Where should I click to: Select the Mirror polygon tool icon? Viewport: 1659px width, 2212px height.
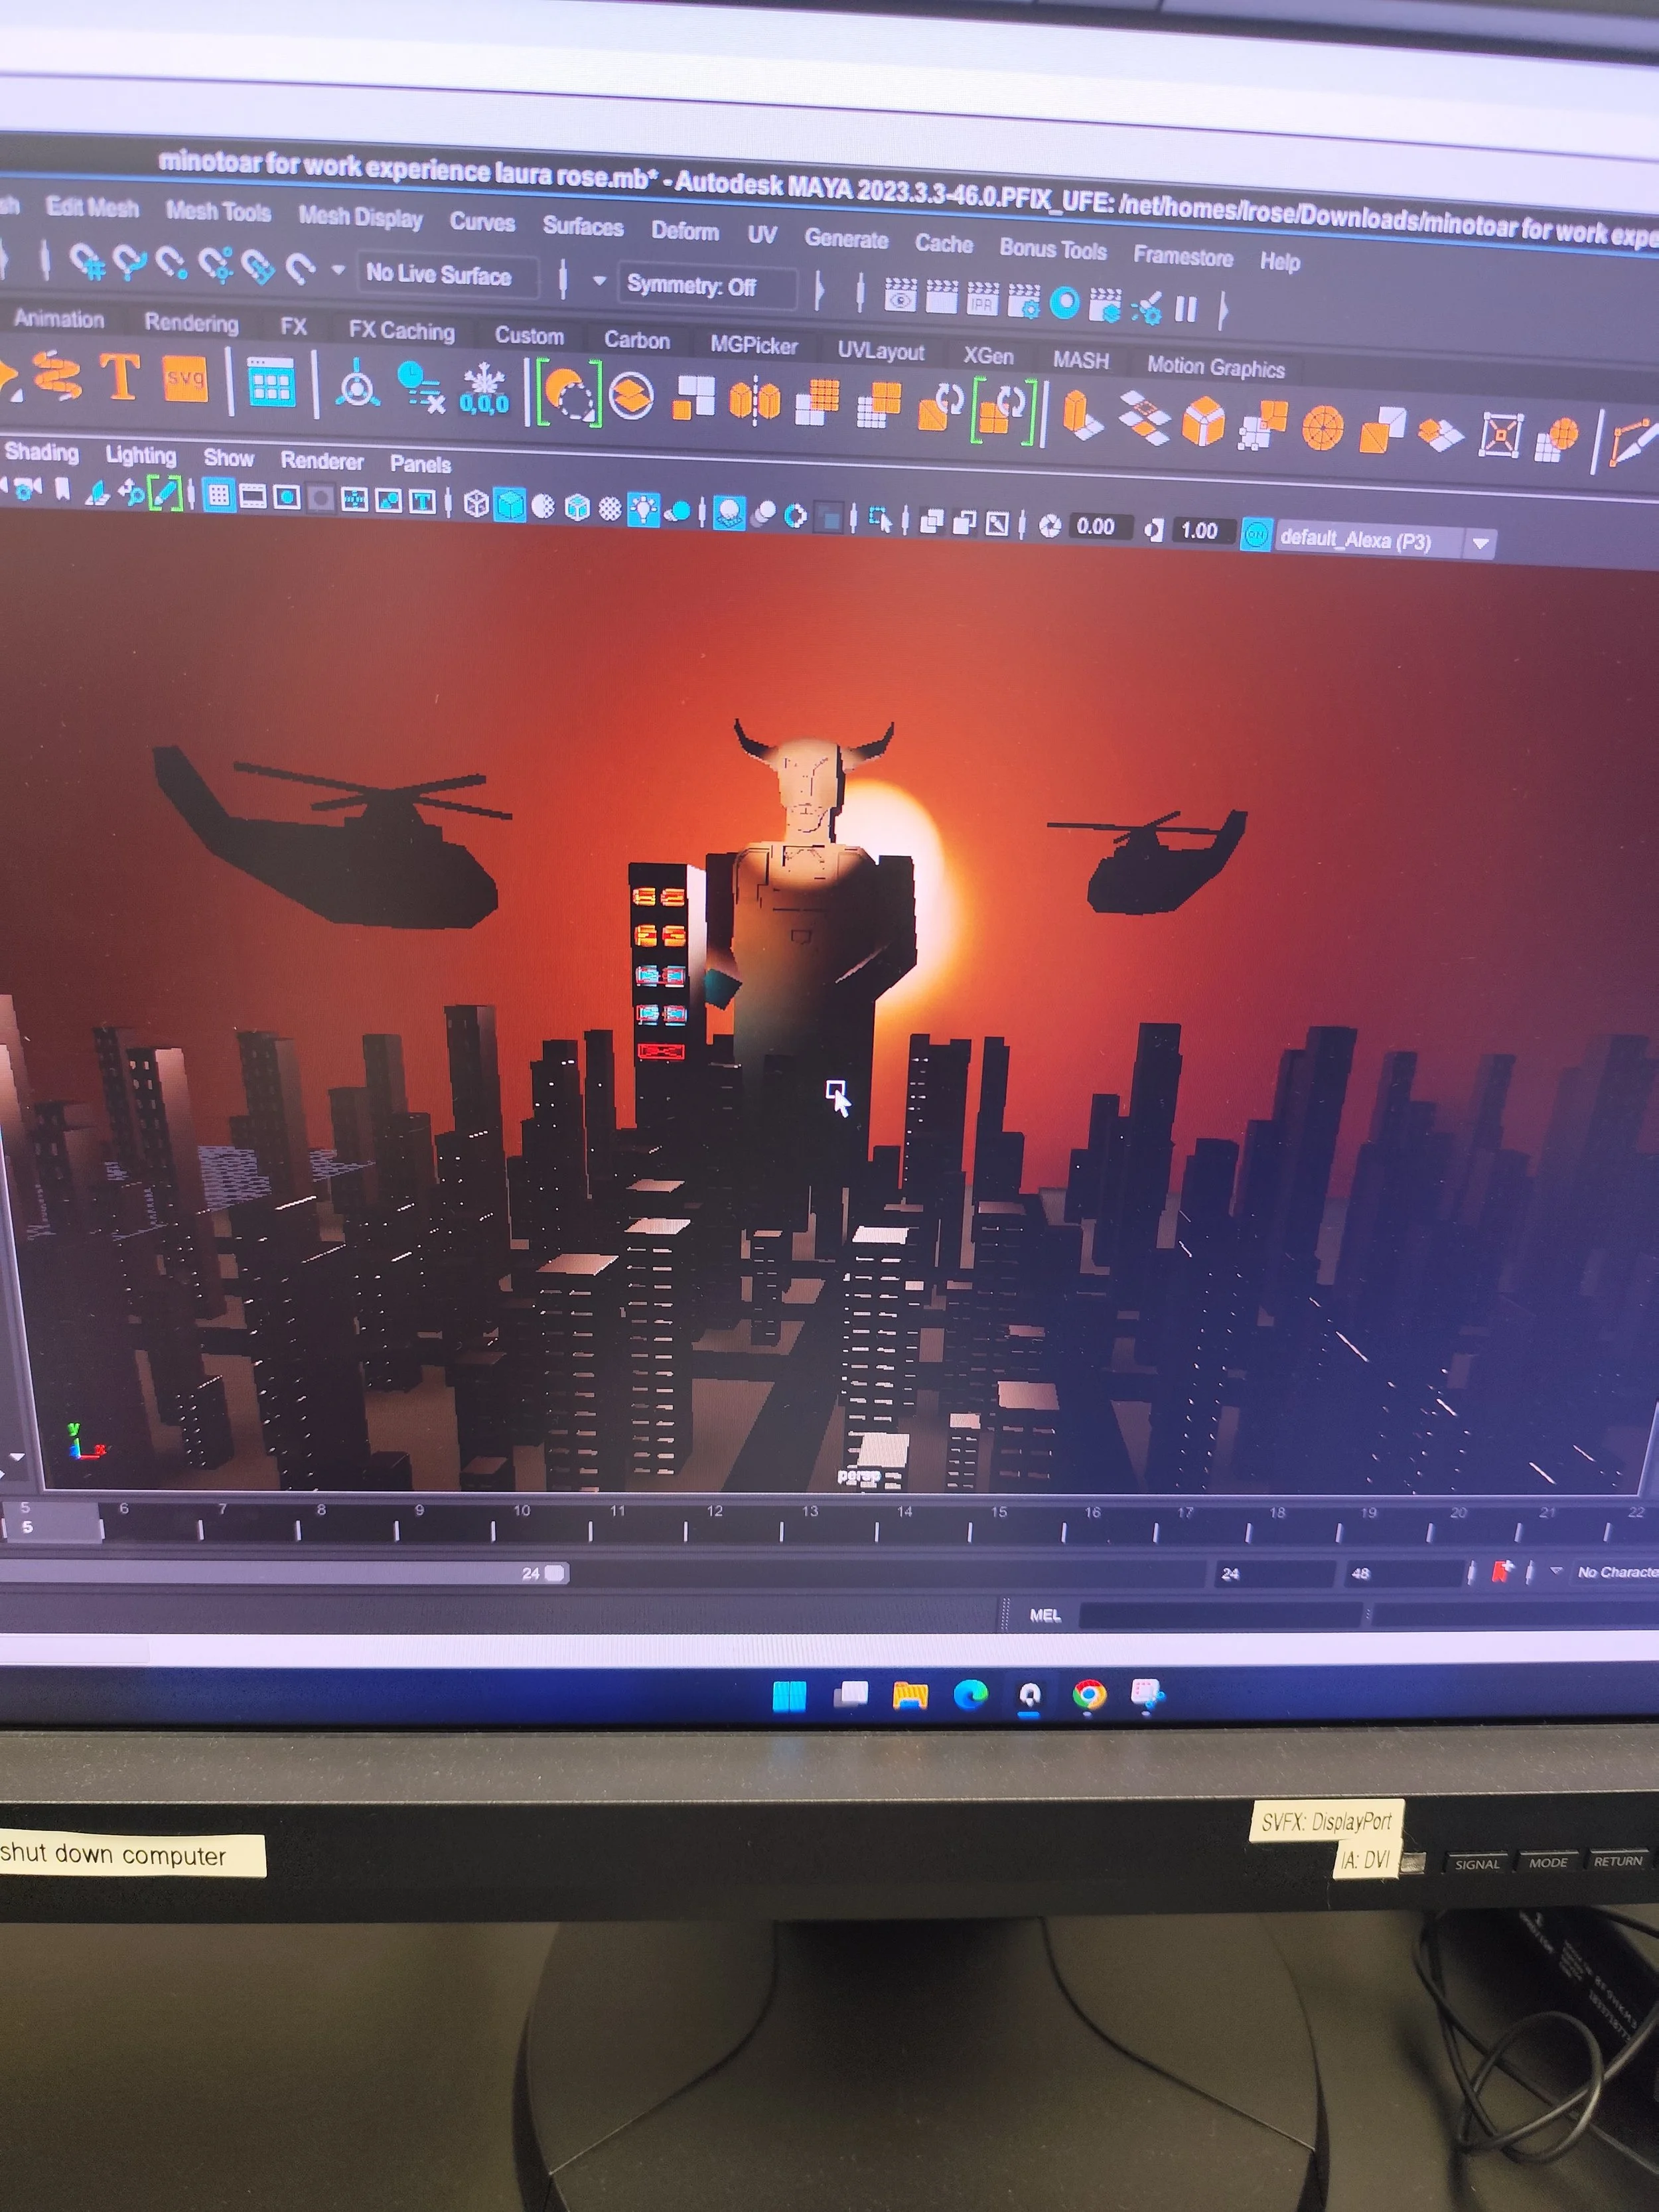pos(755,401)
